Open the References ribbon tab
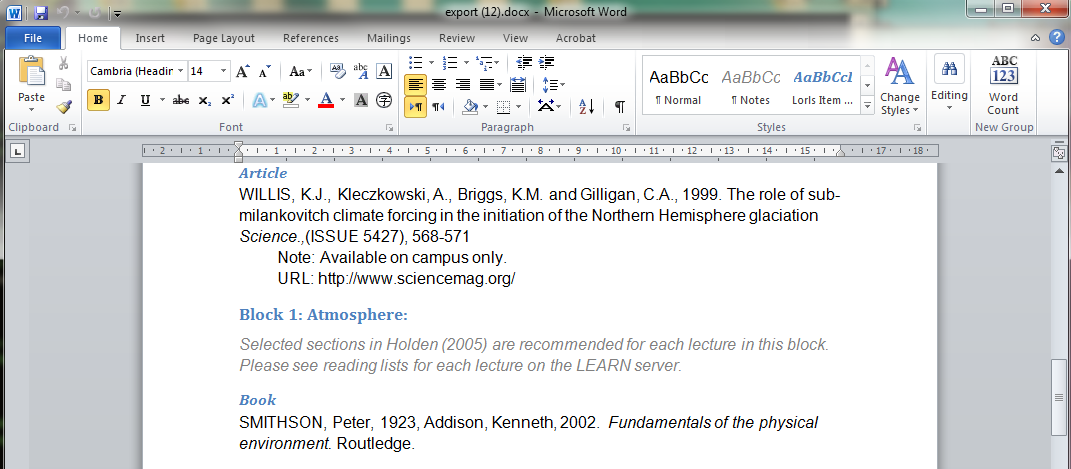This screenshot has height=469, width=1071. click(310, 38)
